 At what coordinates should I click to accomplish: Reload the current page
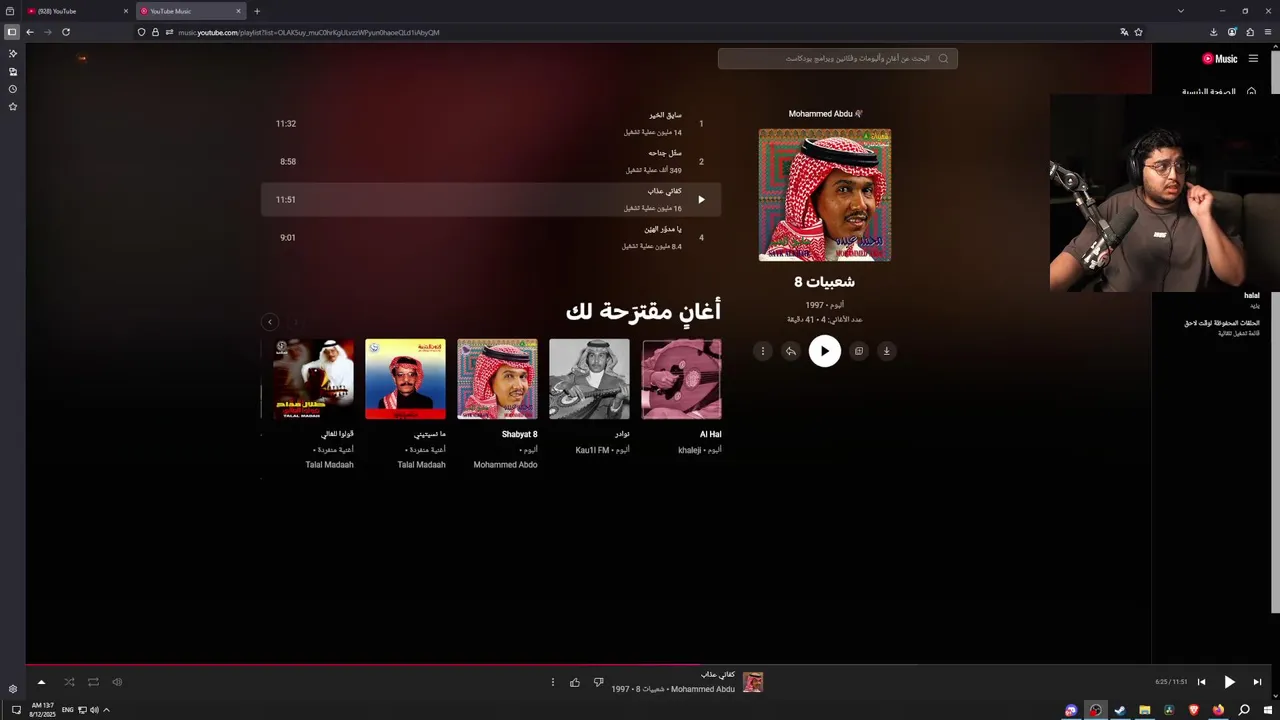tap(66, 32)
